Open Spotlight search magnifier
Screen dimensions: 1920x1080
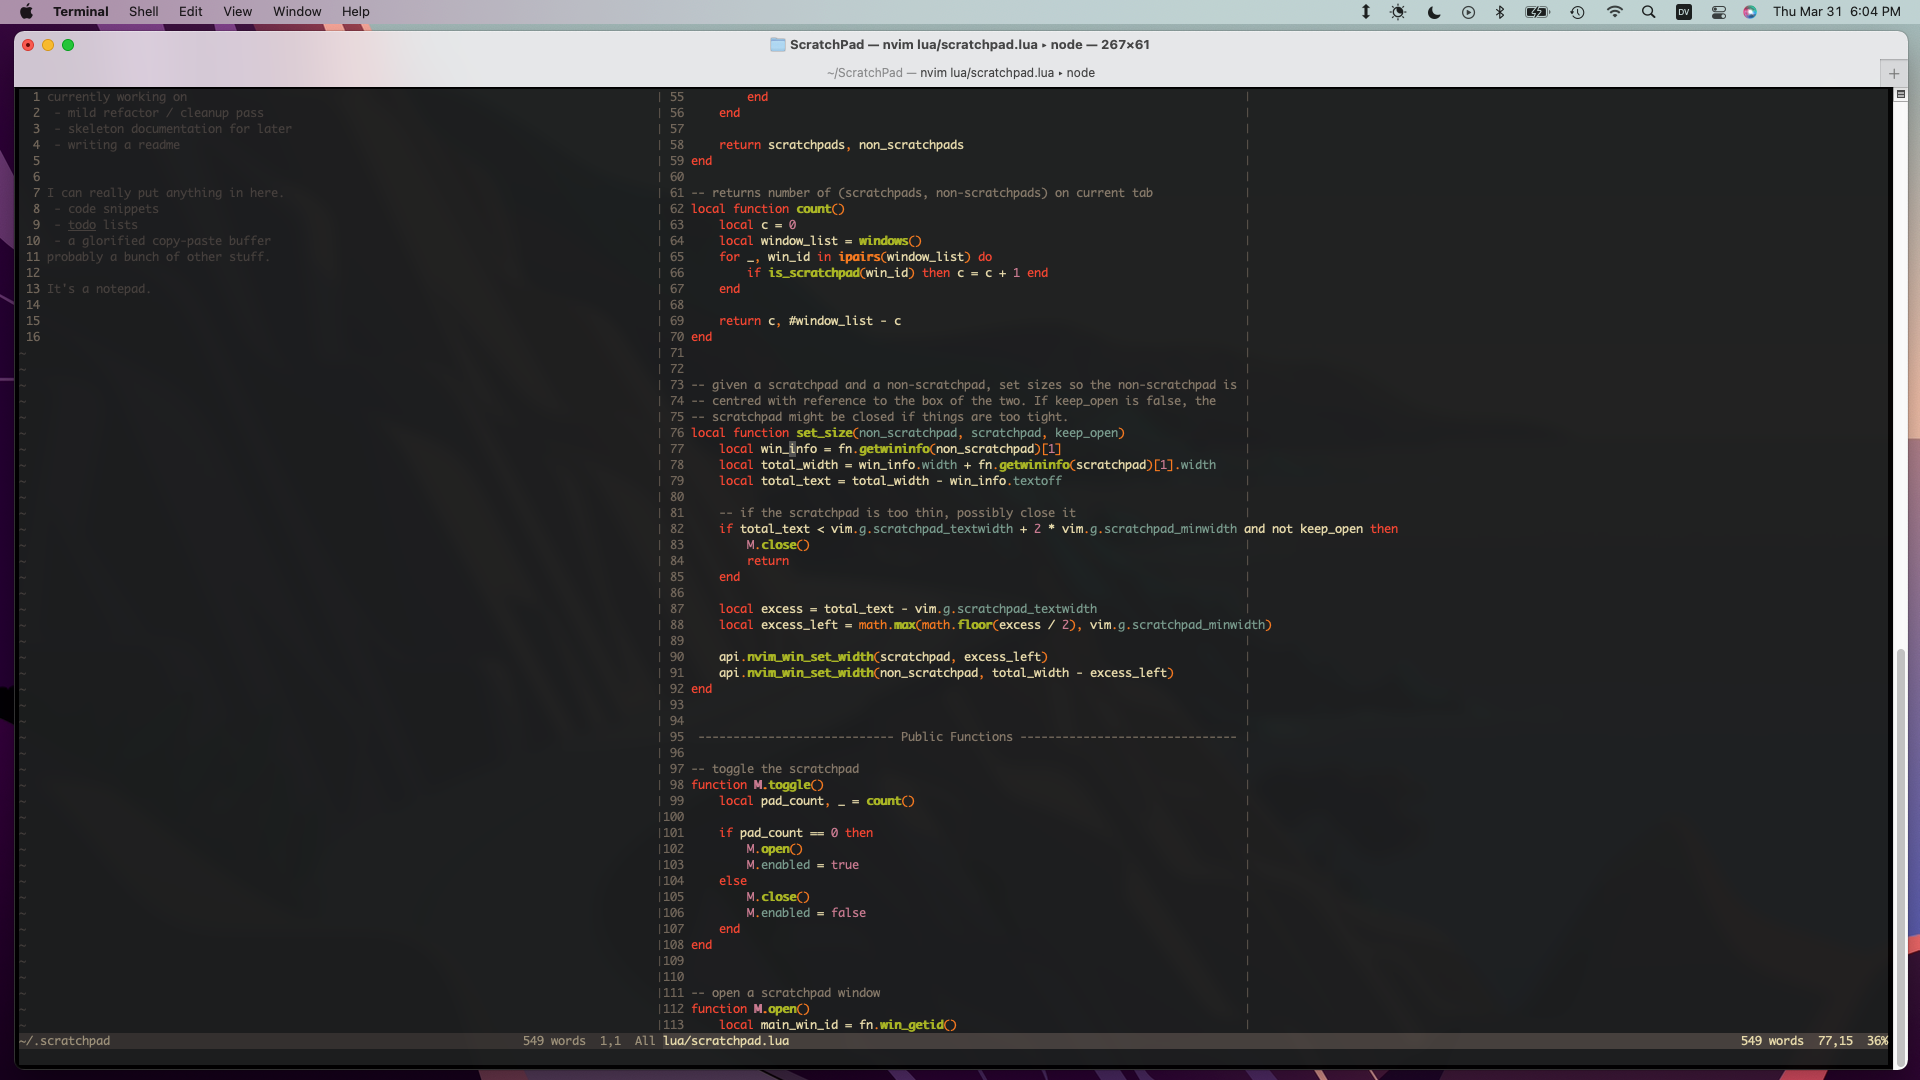1649,12
